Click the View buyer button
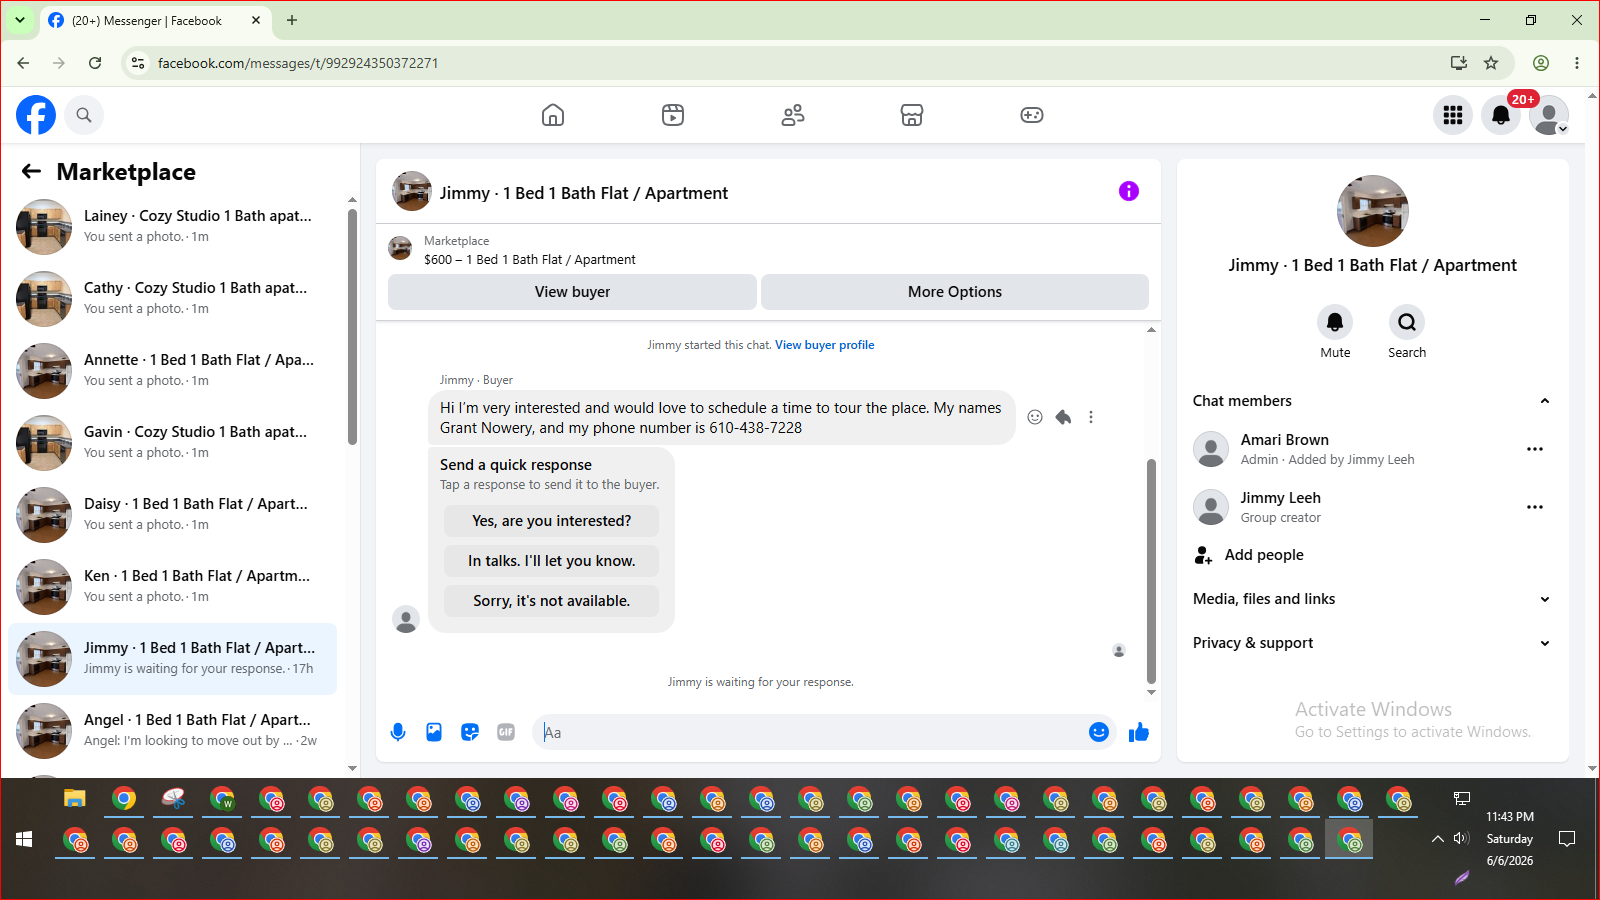Screen dimensions: 1600x900 (572, 292)
